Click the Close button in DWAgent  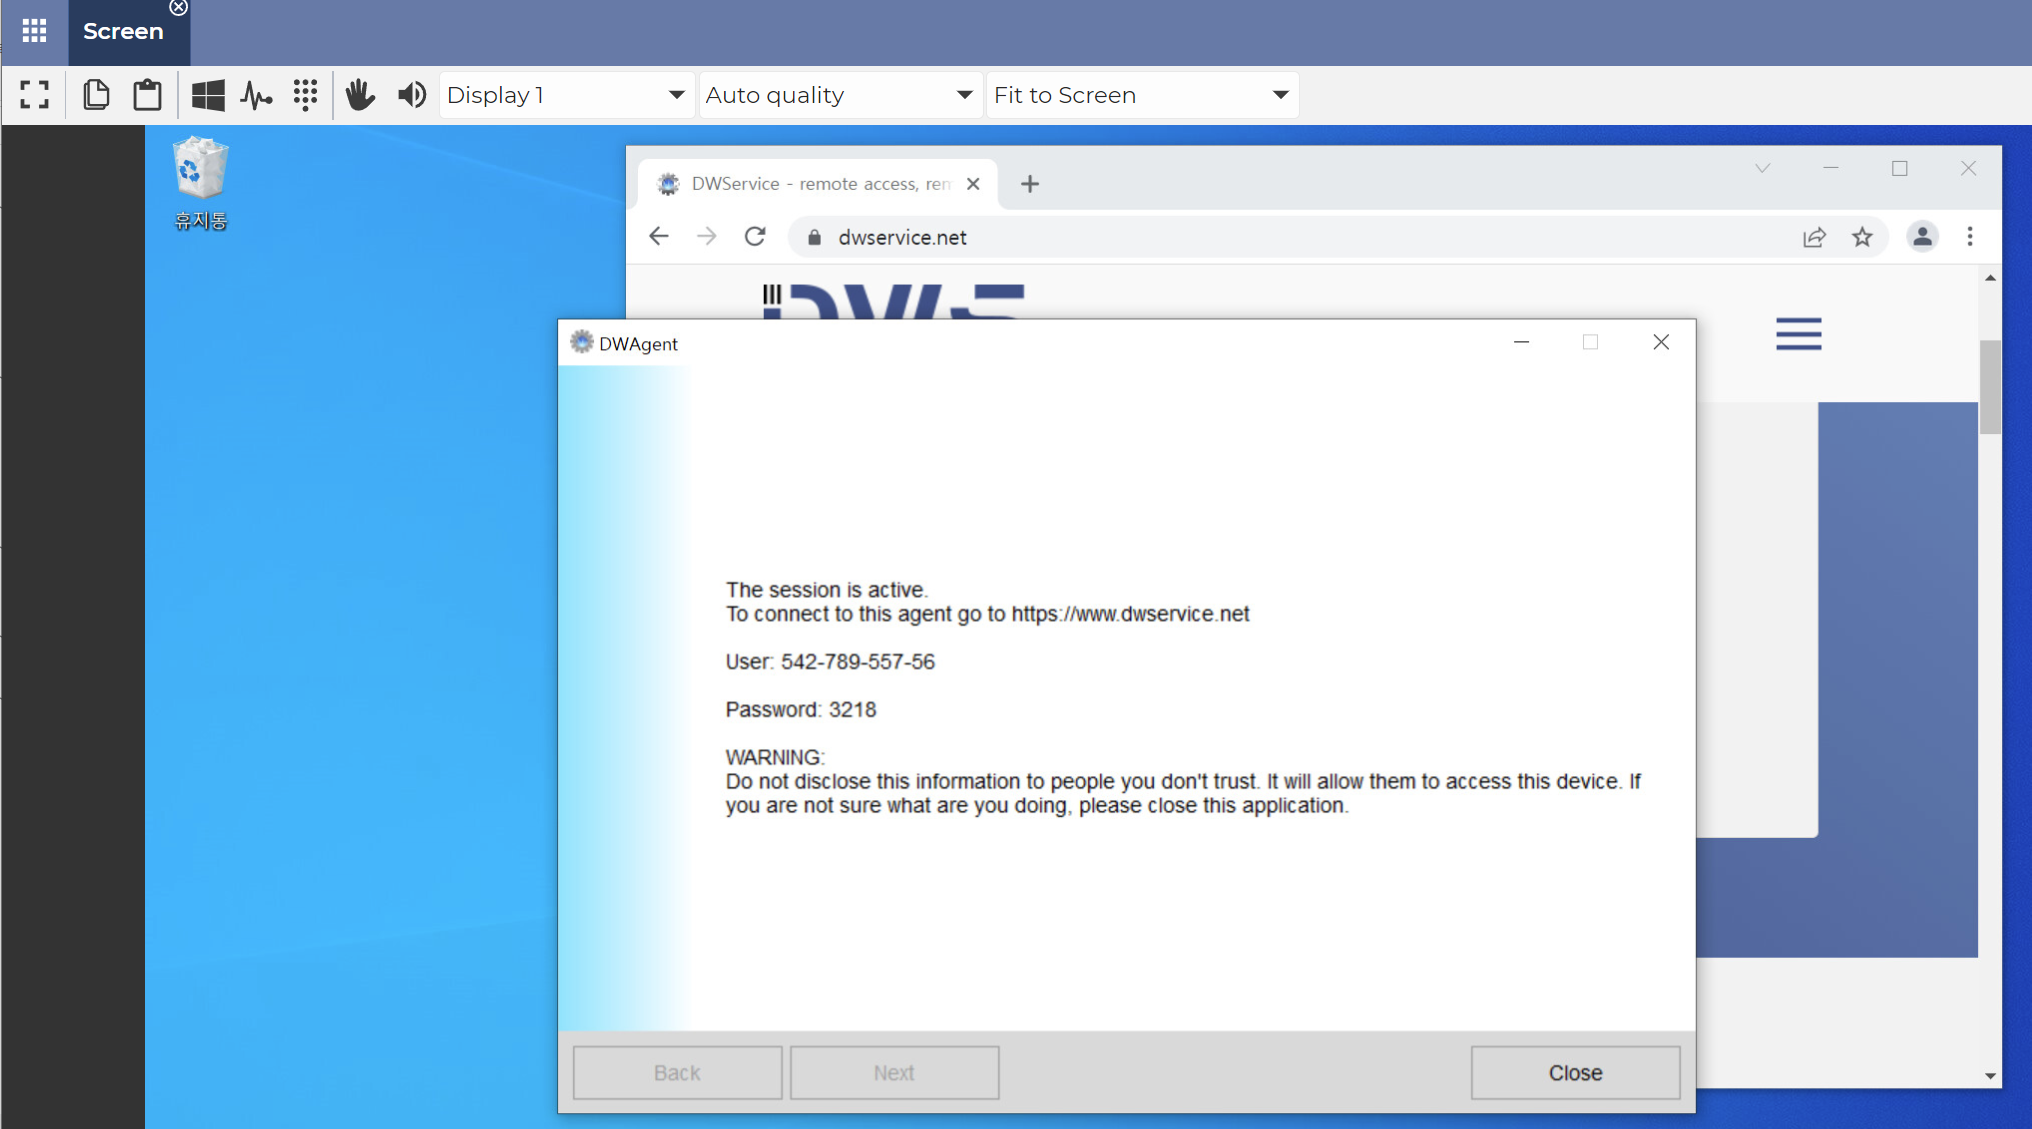1575,1073
